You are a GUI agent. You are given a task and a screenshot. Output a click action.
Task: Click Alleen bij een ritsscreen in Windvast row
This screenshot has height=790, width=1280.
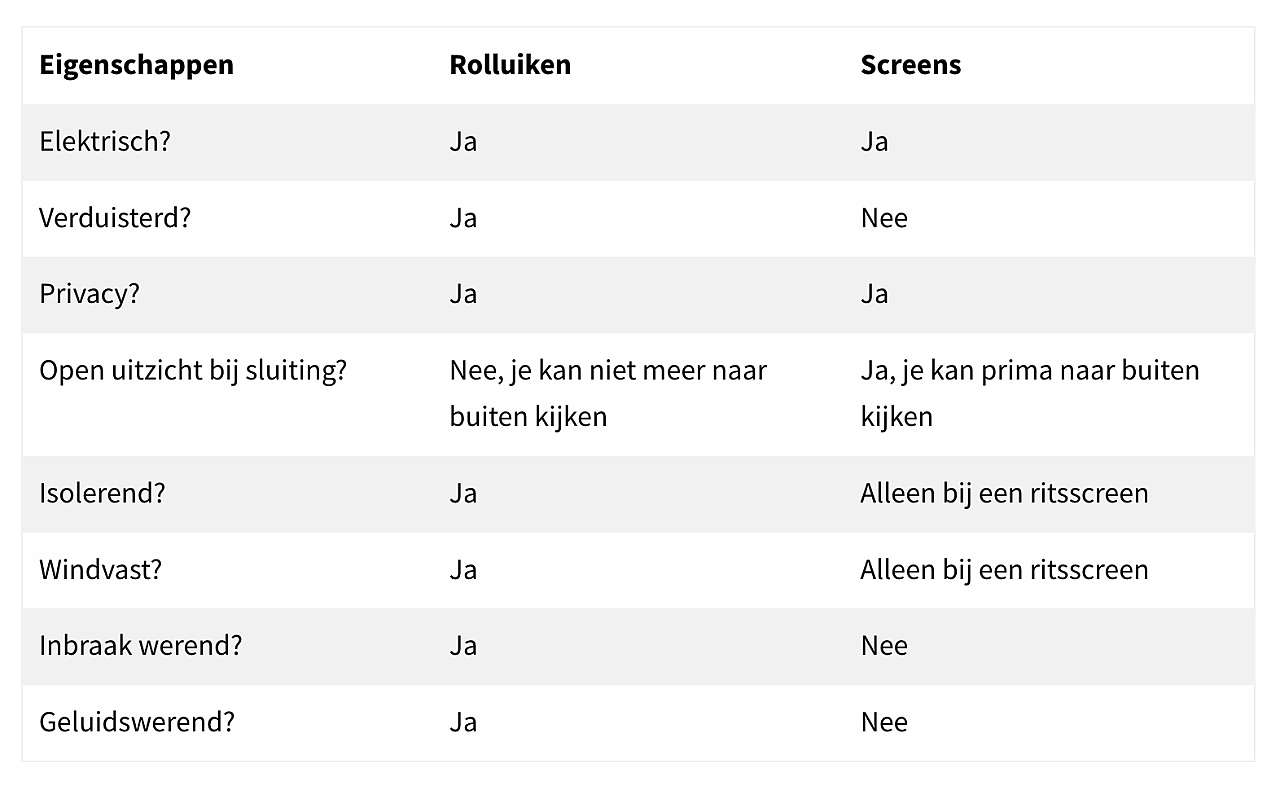1004,570
